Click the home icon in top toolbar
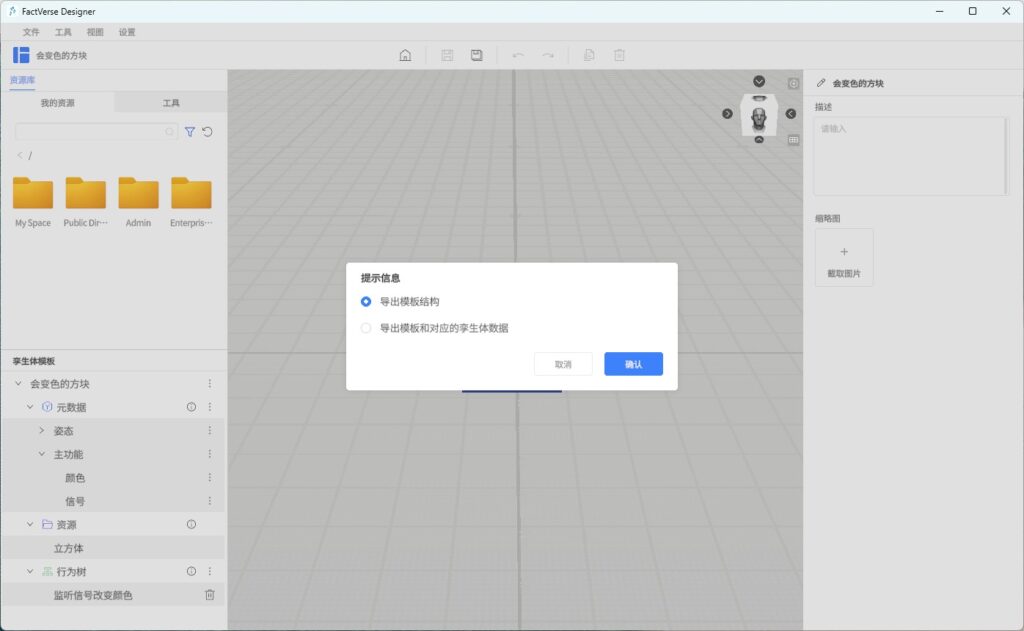This screenshot has height=631, width=1024. (x=405, y=55)
